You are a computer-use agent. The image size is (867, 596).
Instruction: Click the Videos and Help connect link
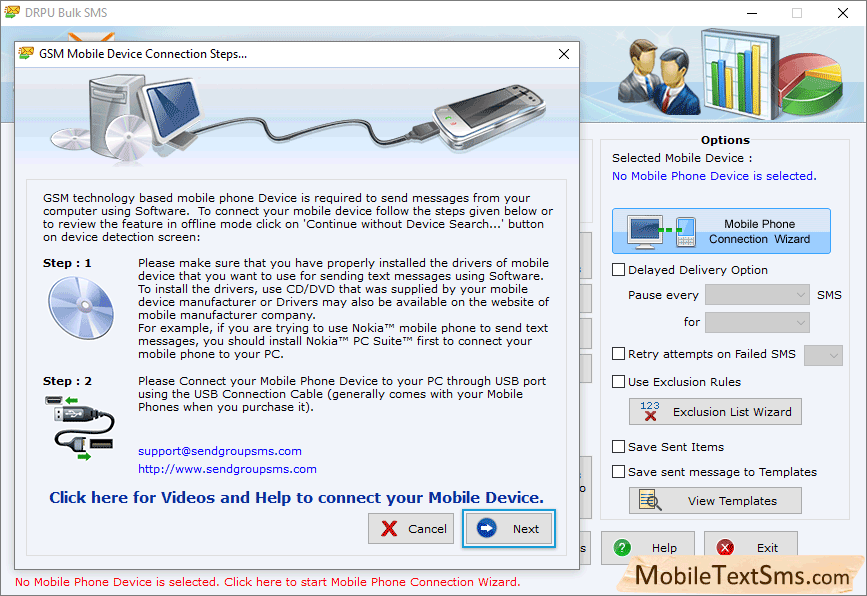[x=296, y=498]
